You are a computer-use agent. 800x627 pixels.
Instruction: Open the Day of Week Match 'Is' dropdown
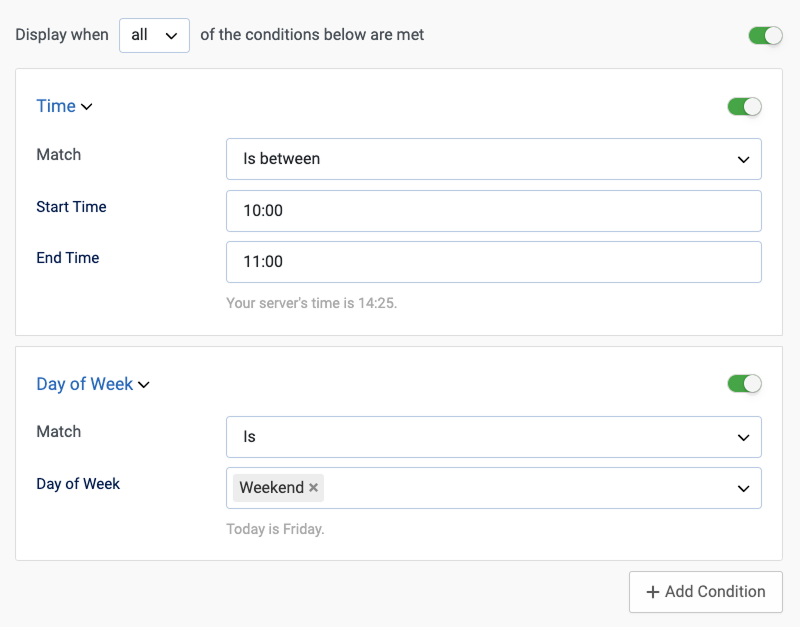click(x=493, y=437)
